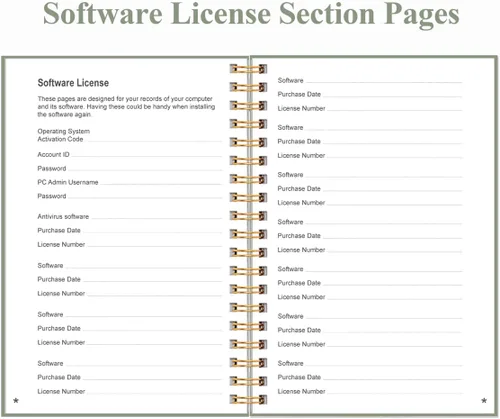The image size is (500, 419).
Task: Click the Software License Section Pages title
Action: coord(251,14)
